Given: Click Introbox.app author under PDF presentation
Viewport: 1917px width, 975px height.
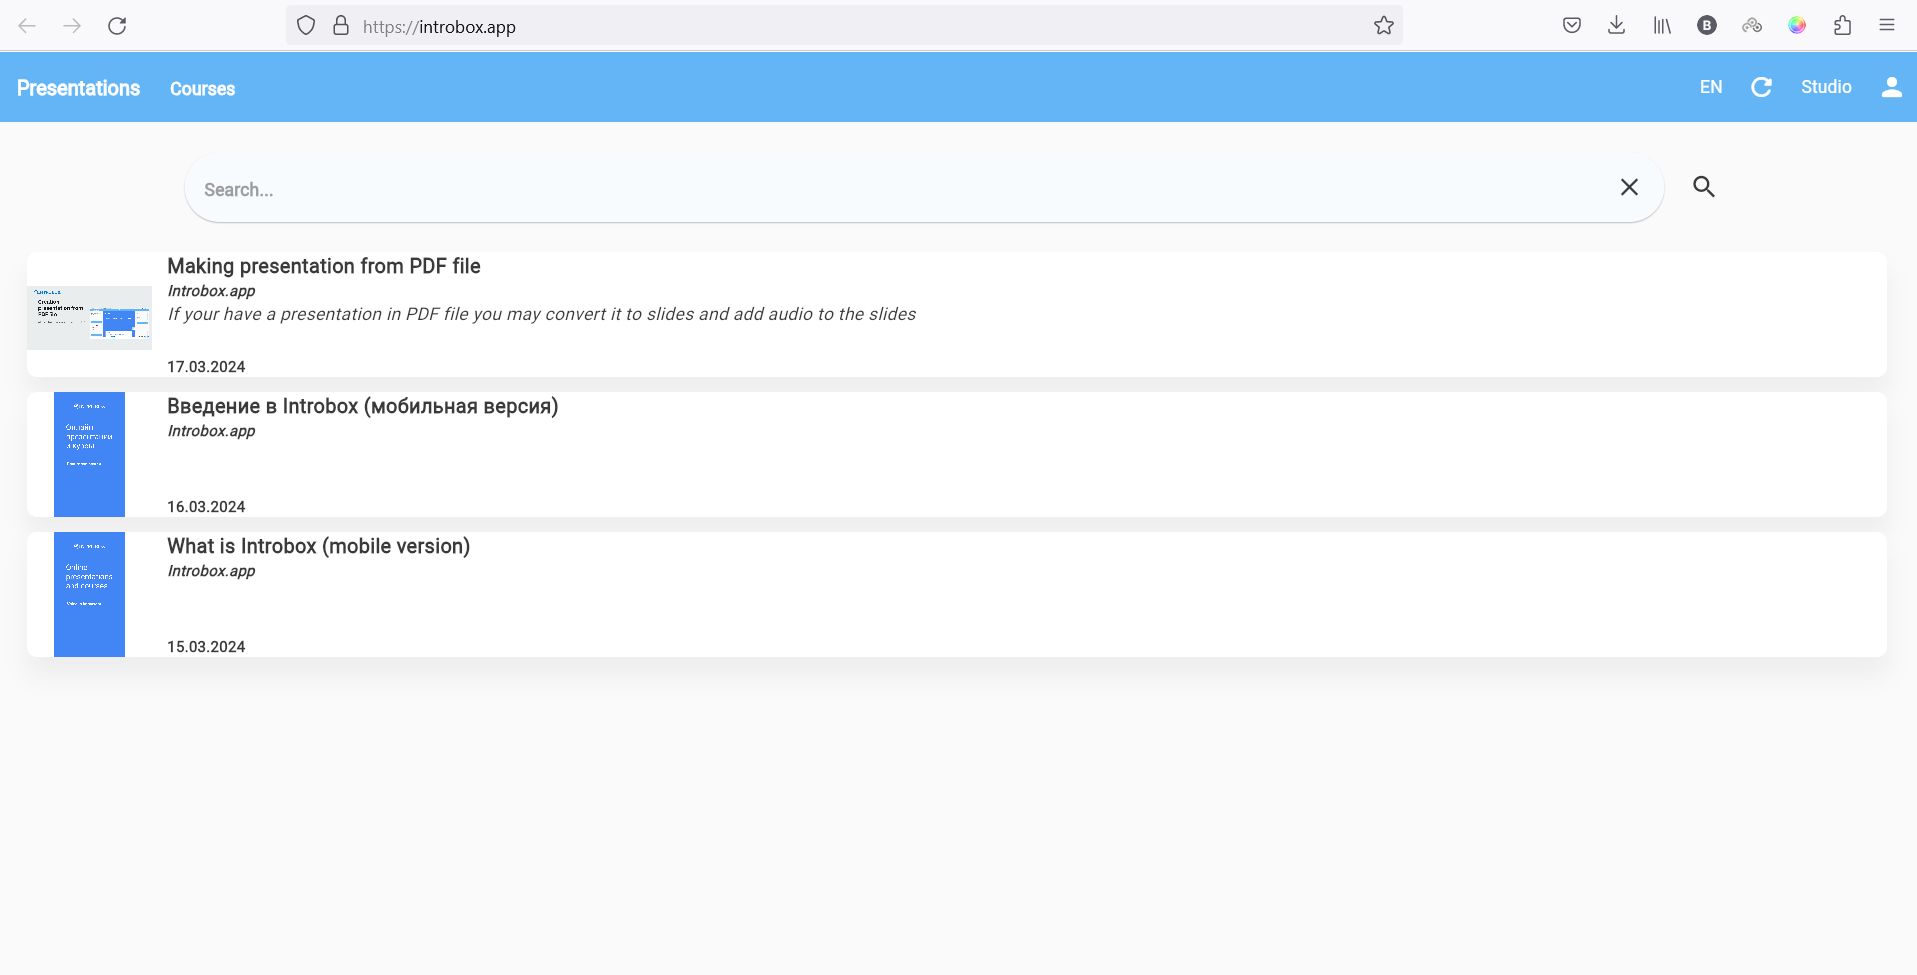Looking at the screenshot, I should click(211, 291).
